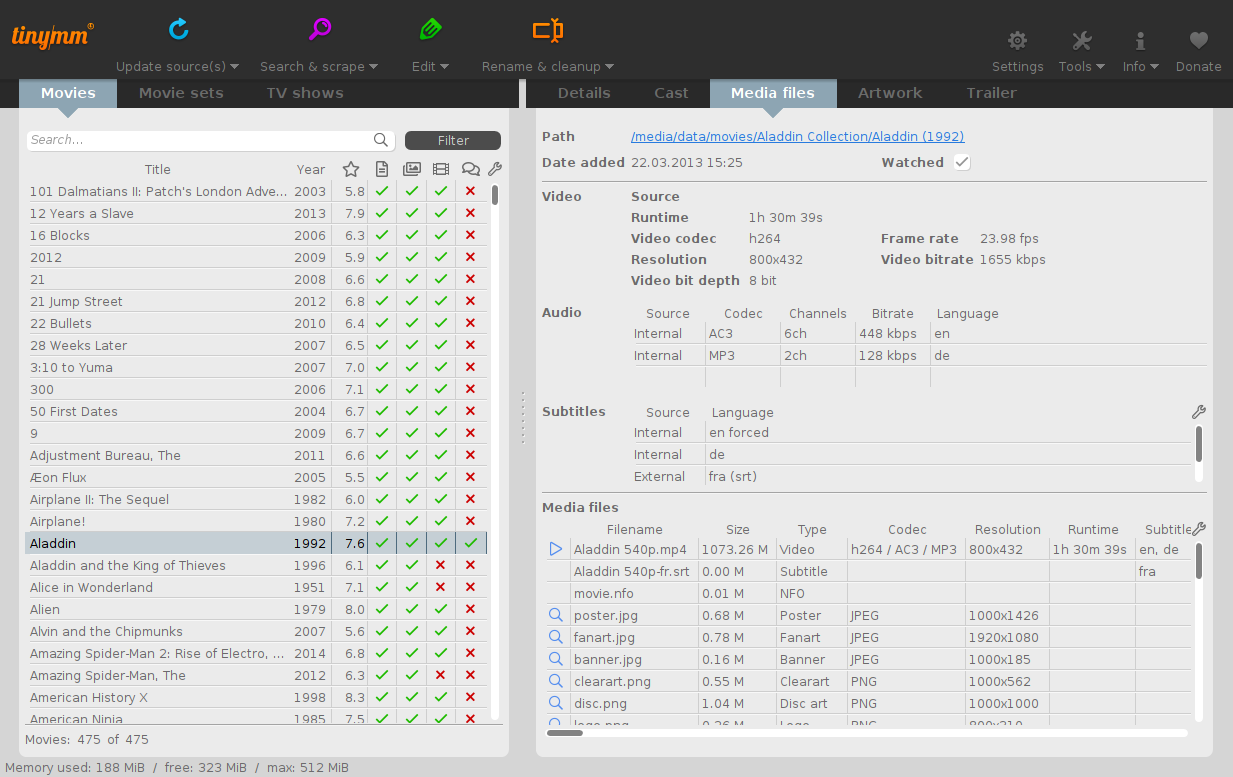Select movie 12 Years a Slave
This screenshot has width=1233, height=777.
(257, 213)
